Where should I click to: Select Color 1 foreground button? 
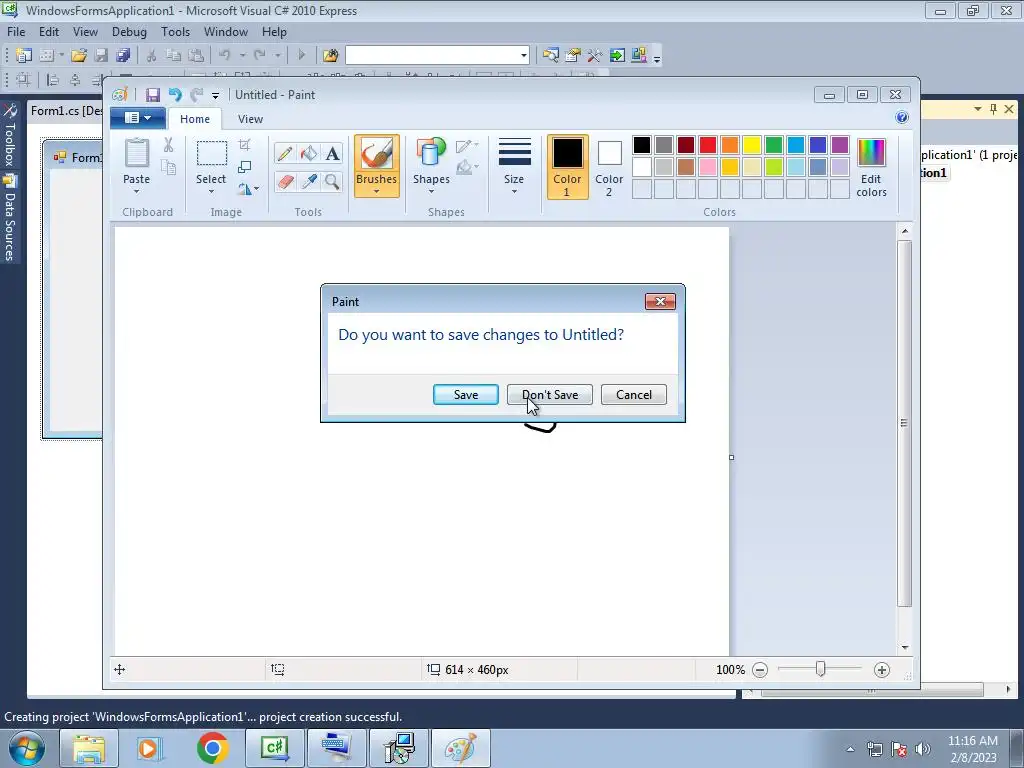pos(567,167)
